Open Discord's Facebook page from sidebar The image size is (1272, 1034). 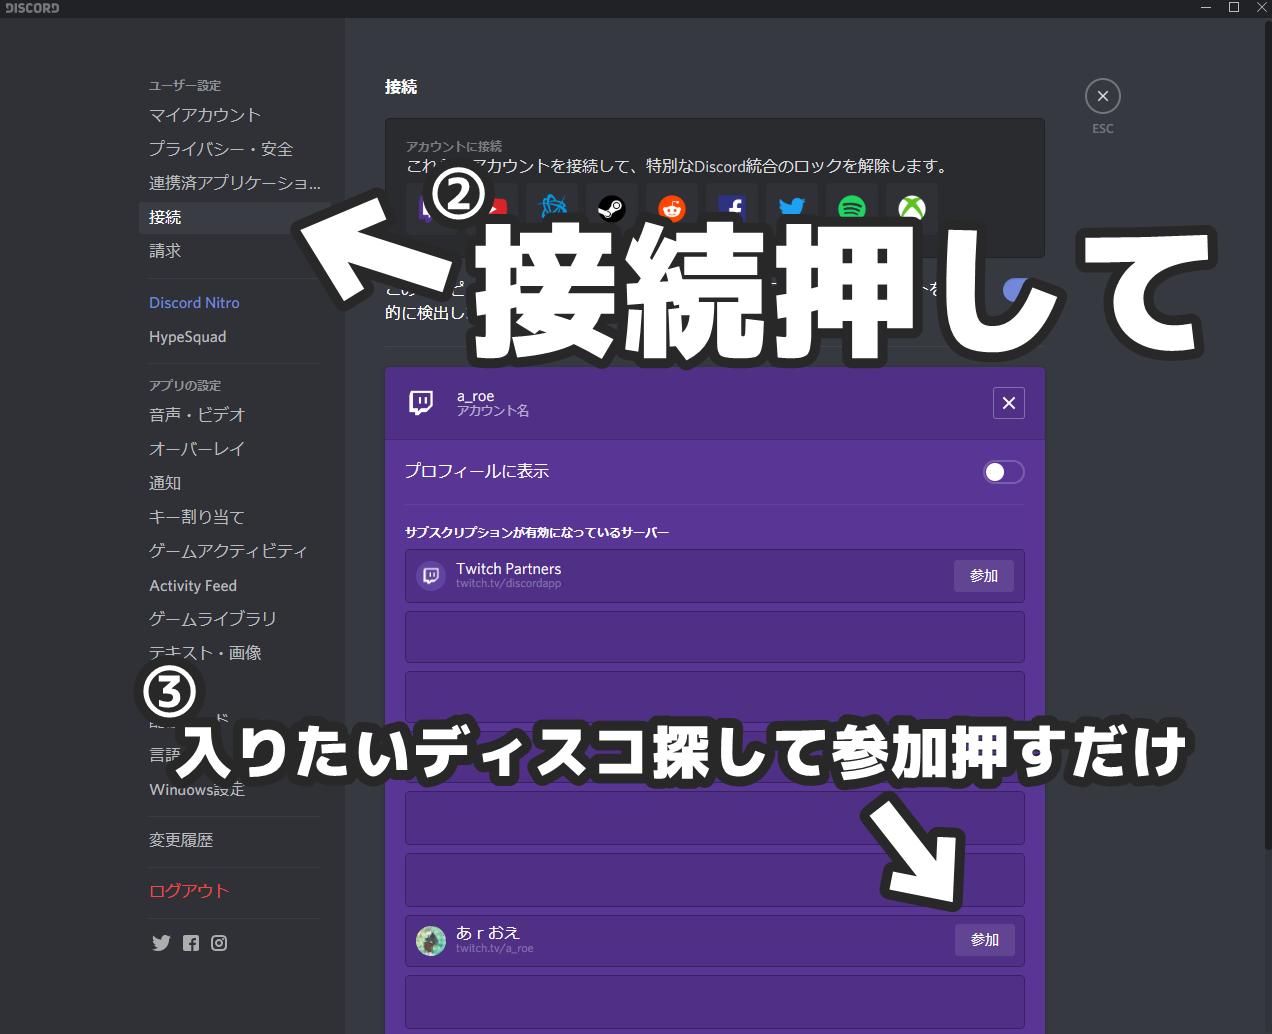pyautogui.click(x=191, y=943)
